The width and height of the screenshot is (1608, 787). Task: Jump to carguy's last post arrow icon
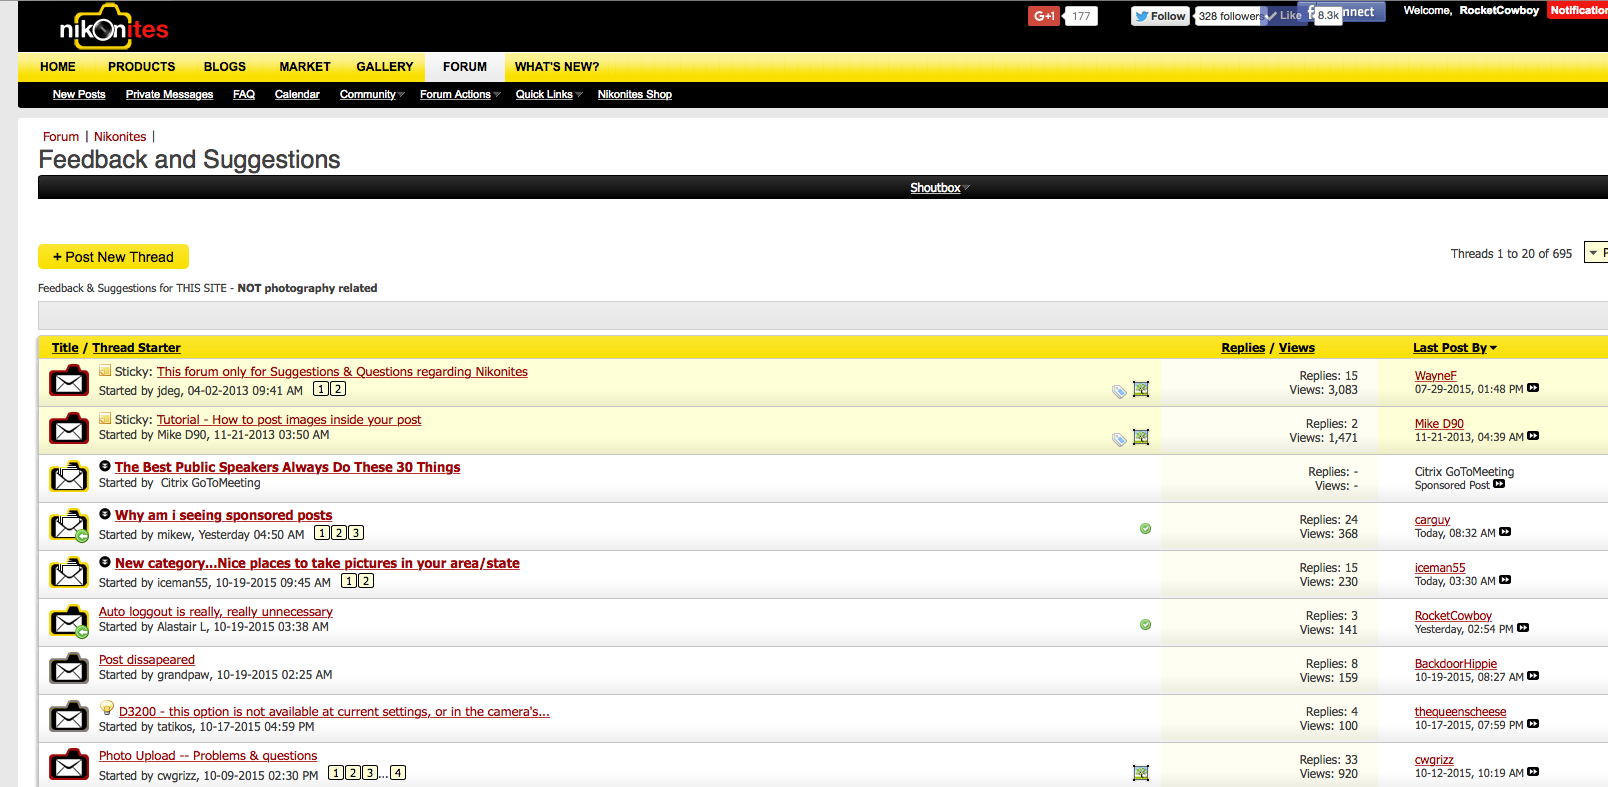(1505, 532)
